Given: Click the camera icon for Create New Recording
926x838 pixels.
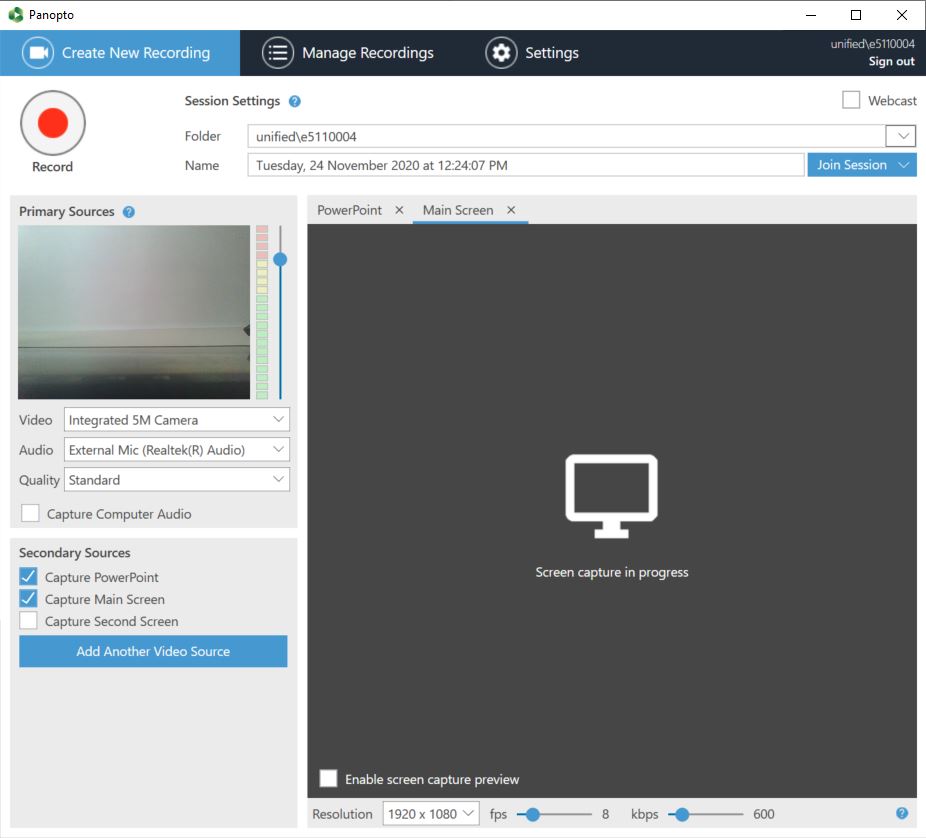Looking at the screenshot, I should pyautogui.click(x=38, y=53).
